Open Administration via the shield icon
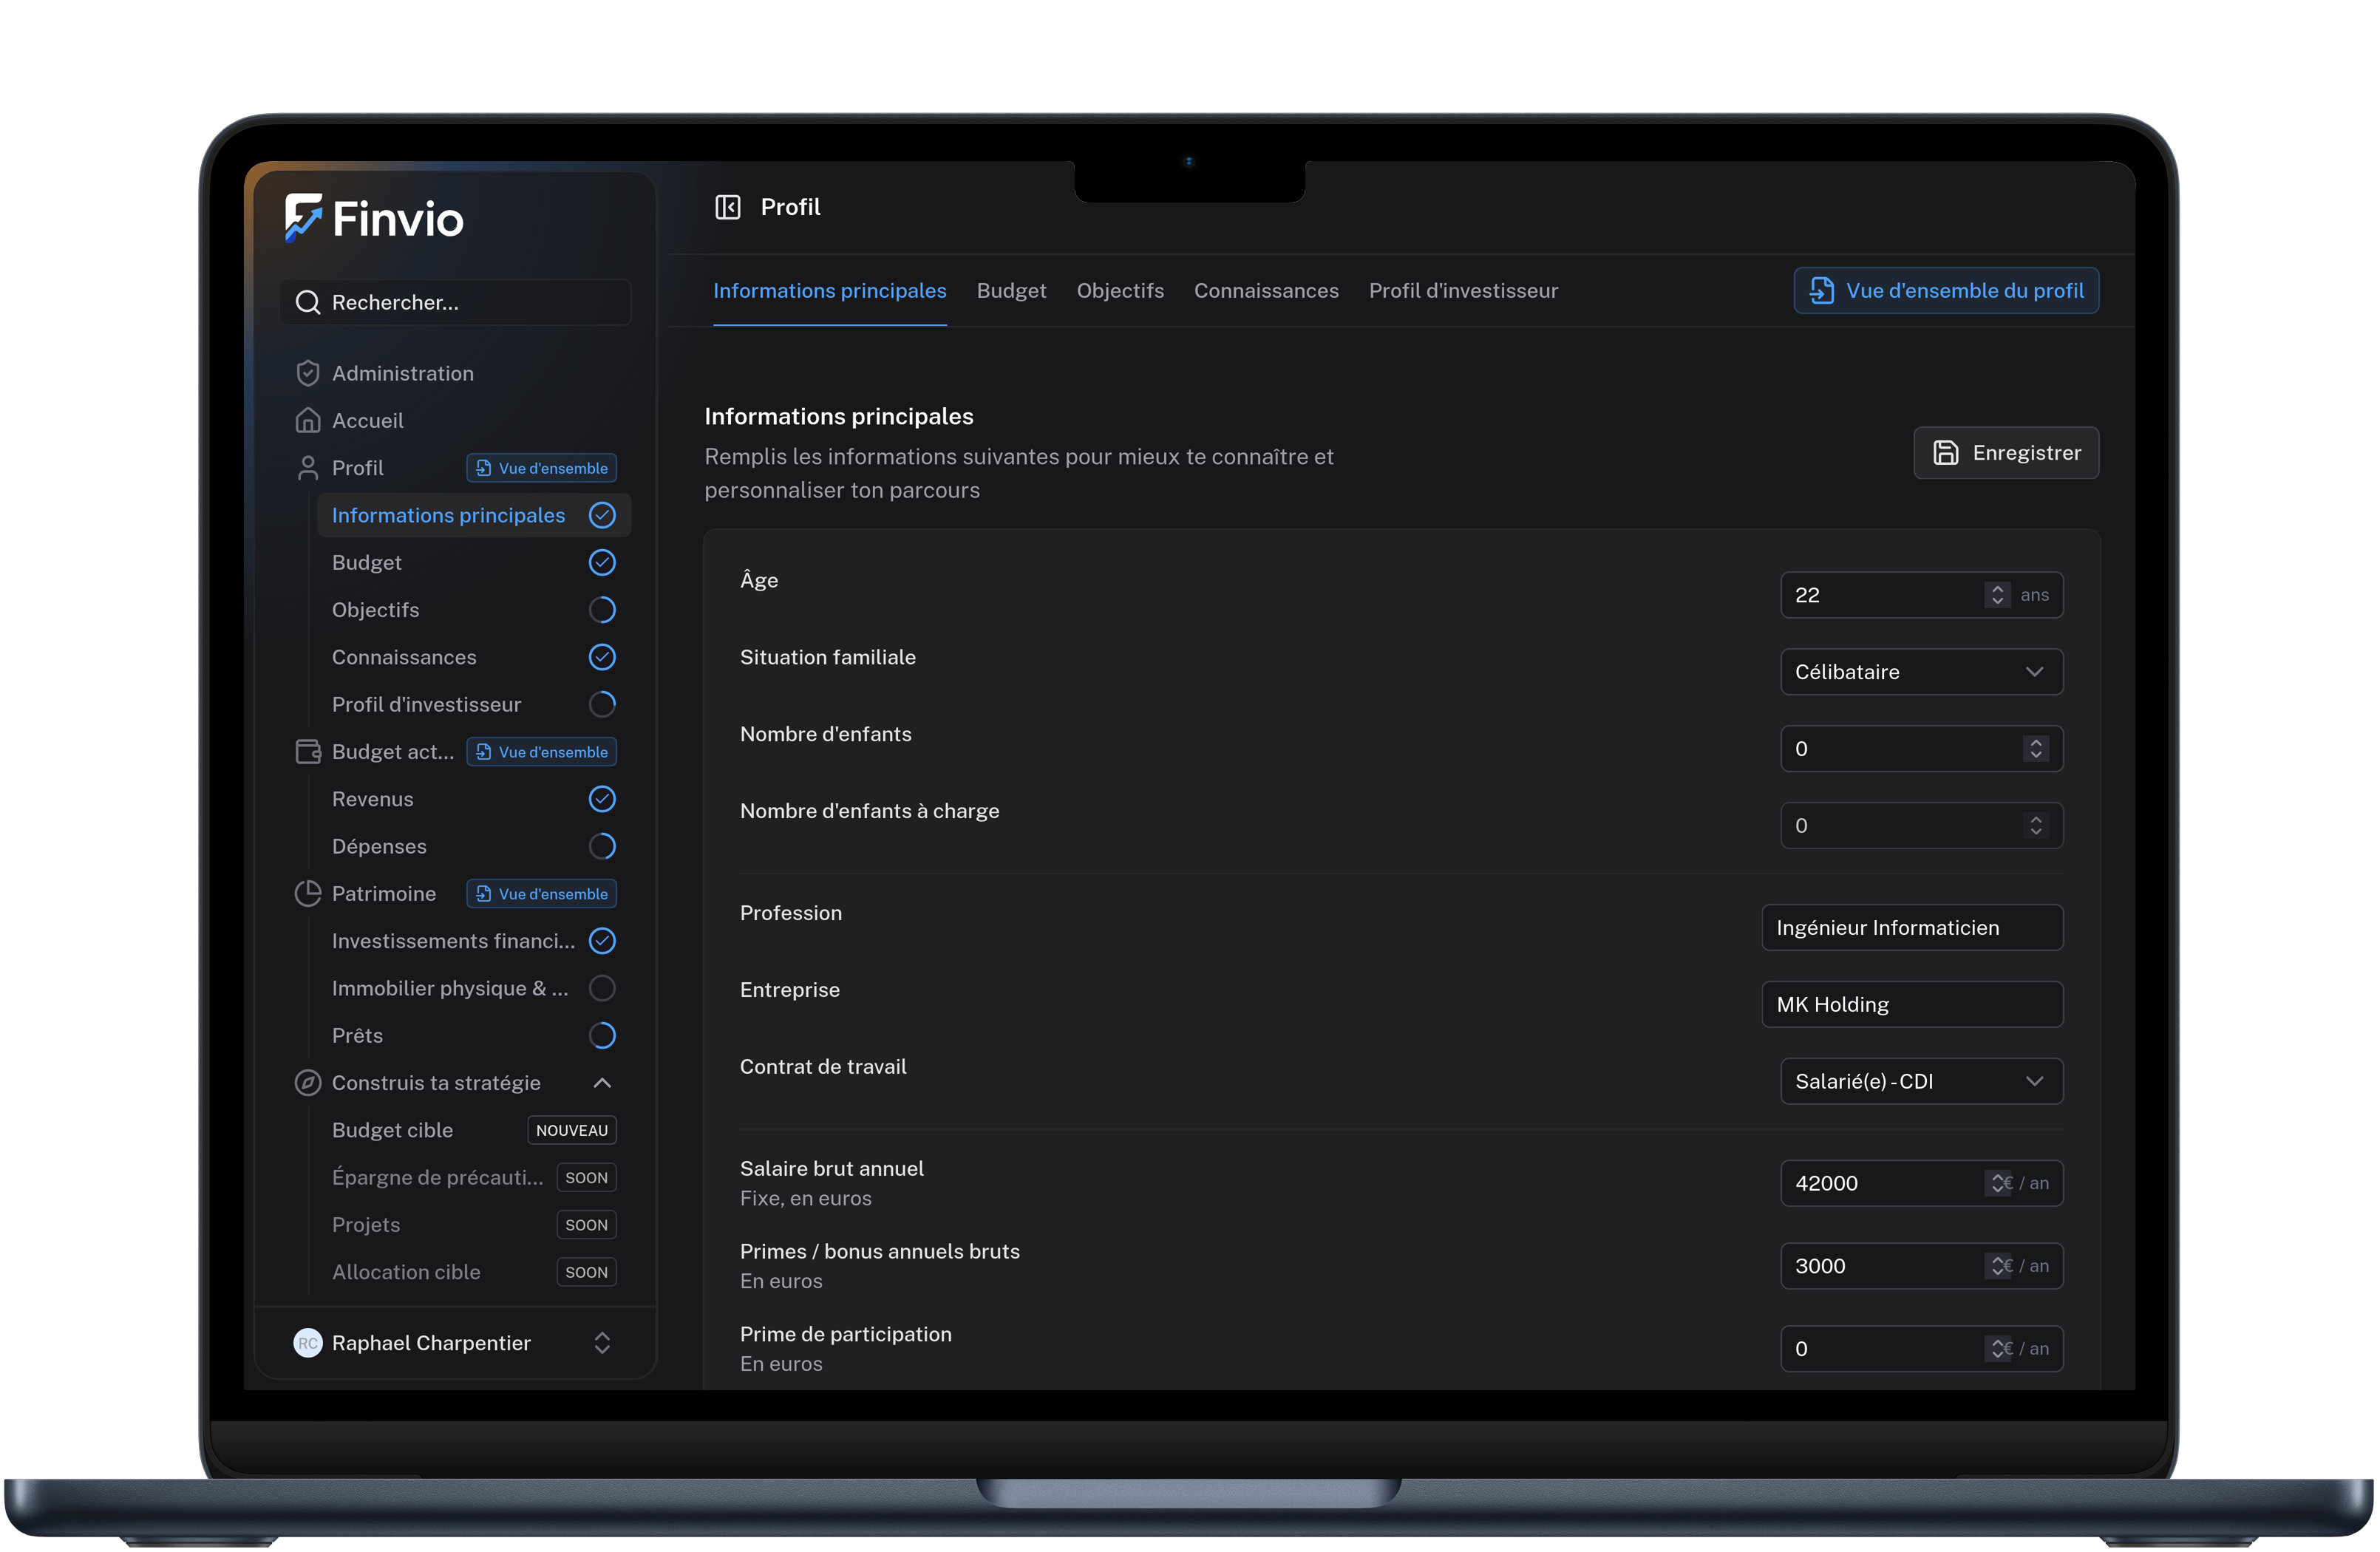This screenshot has width=2380, height=1552. (307, 373)
